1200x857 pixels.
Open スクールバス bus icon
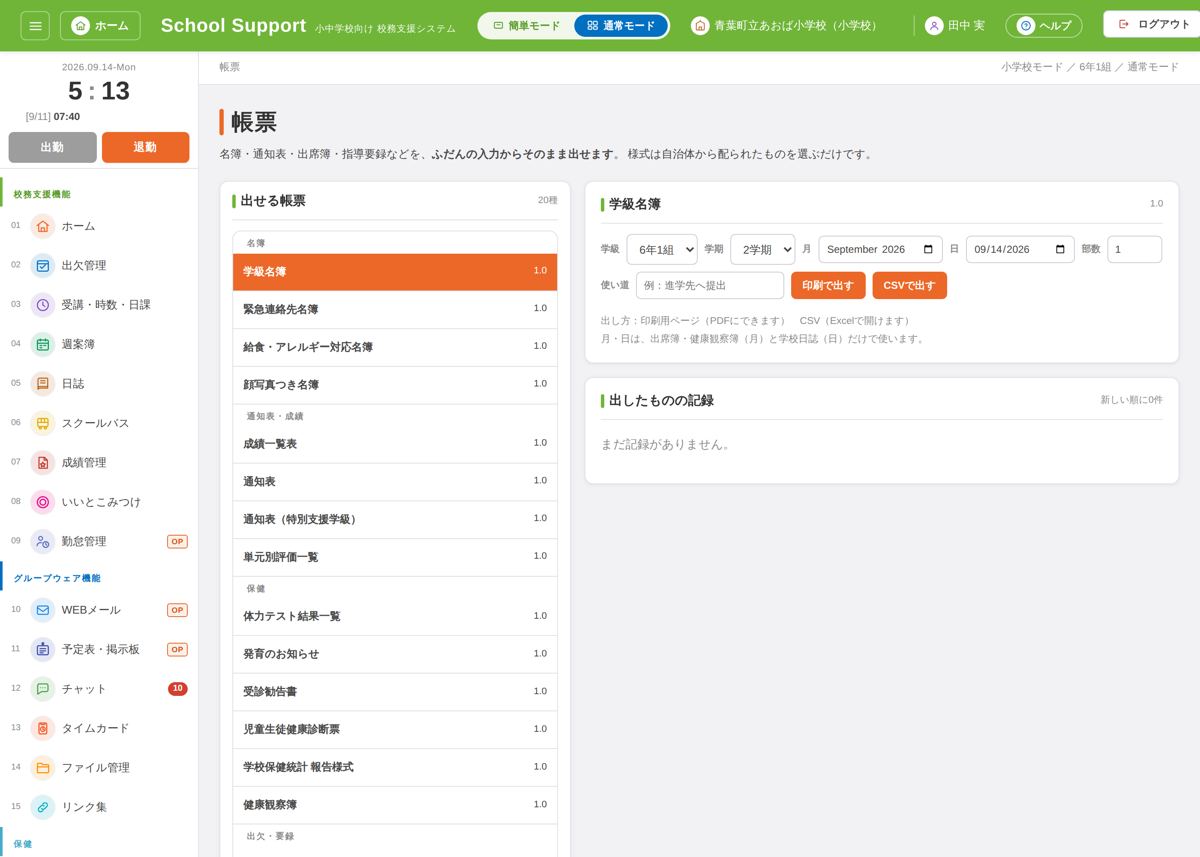coord(42,423)
